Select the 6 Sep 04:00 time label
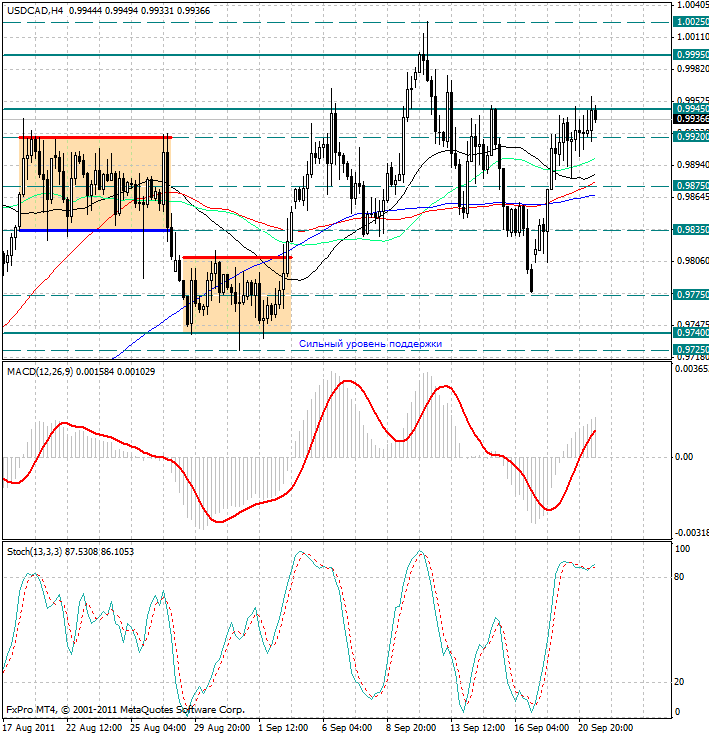The width and height of the screenshot is (709, 735). coord(347,727)
